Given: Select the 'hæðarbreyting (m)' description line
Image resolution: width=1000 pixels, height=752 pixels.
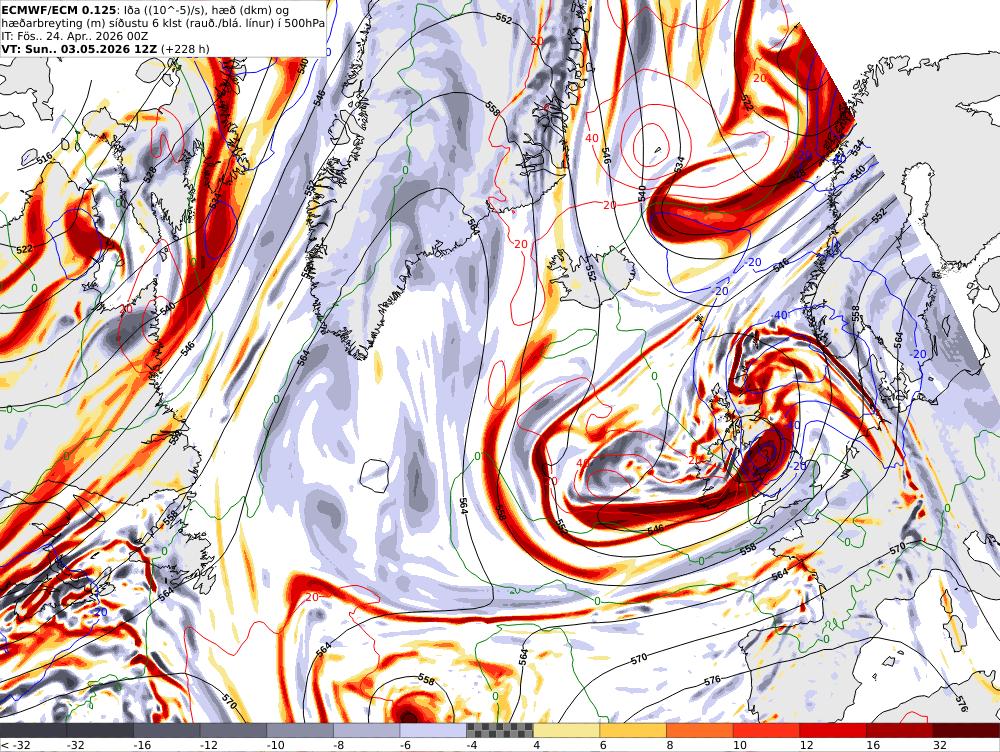Looking at the screenshot, I should pyautogui.click(x=163, y=24).
